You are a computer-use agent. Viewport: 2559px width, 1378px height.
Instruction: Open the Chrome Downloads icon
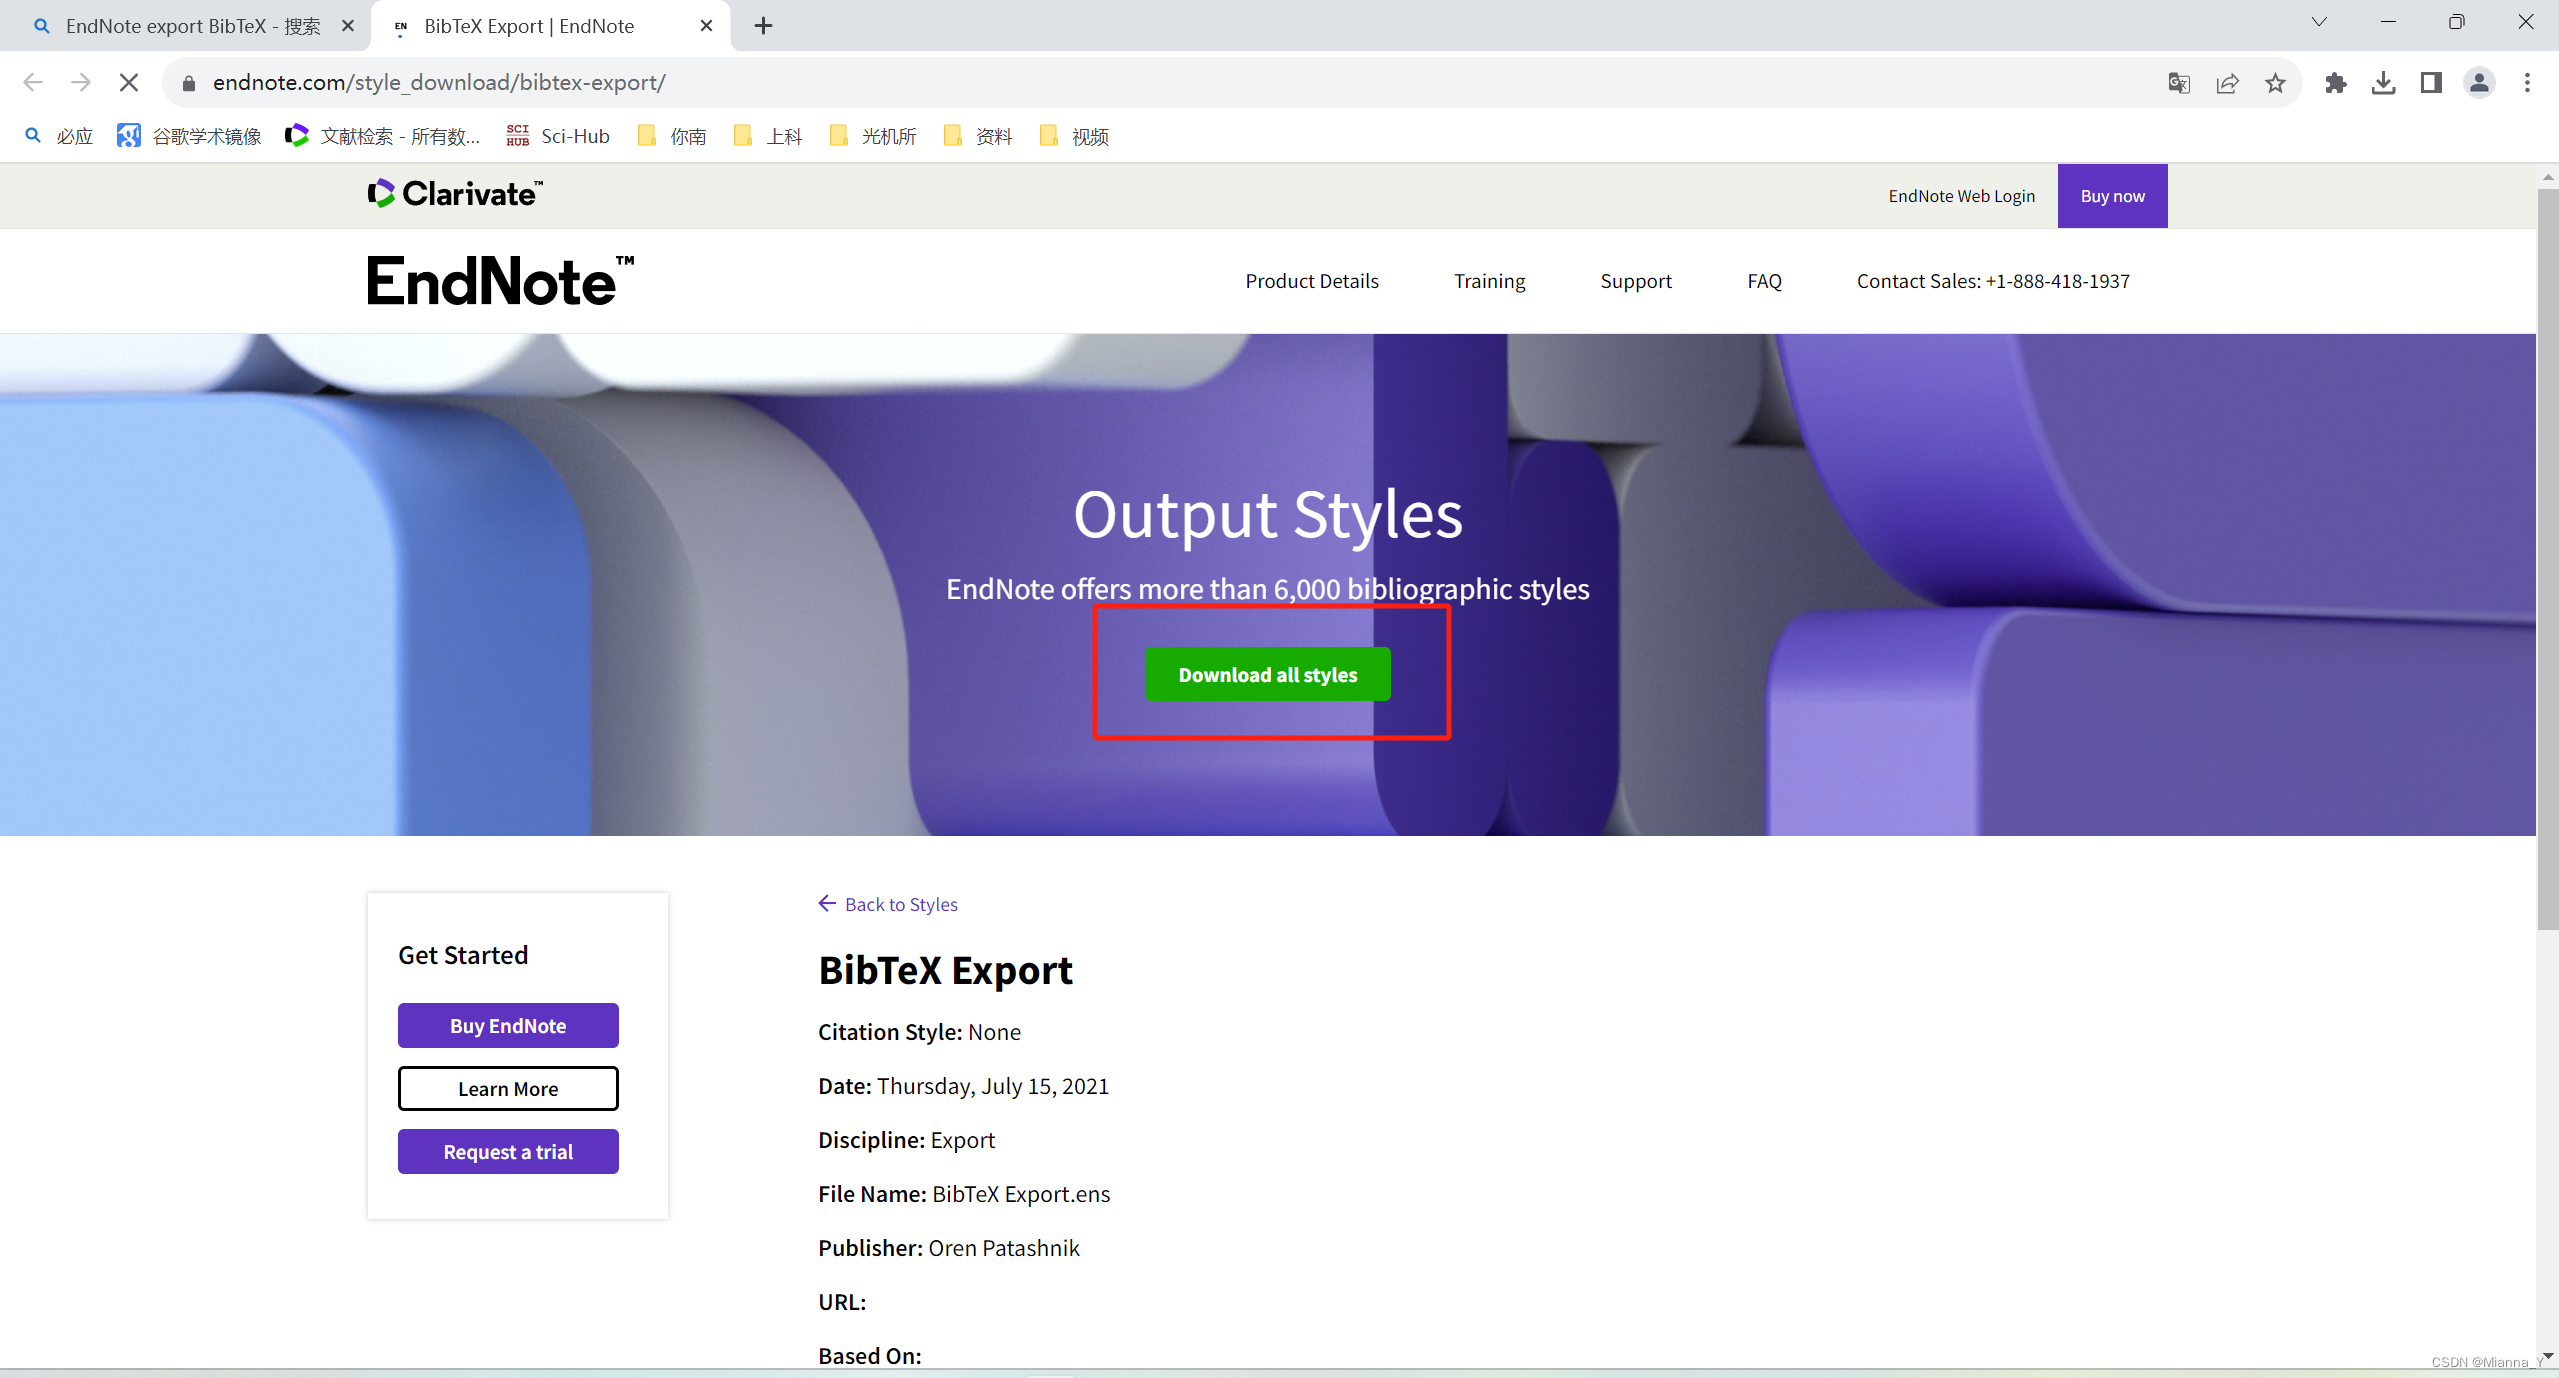click(x=2384, y=82)
